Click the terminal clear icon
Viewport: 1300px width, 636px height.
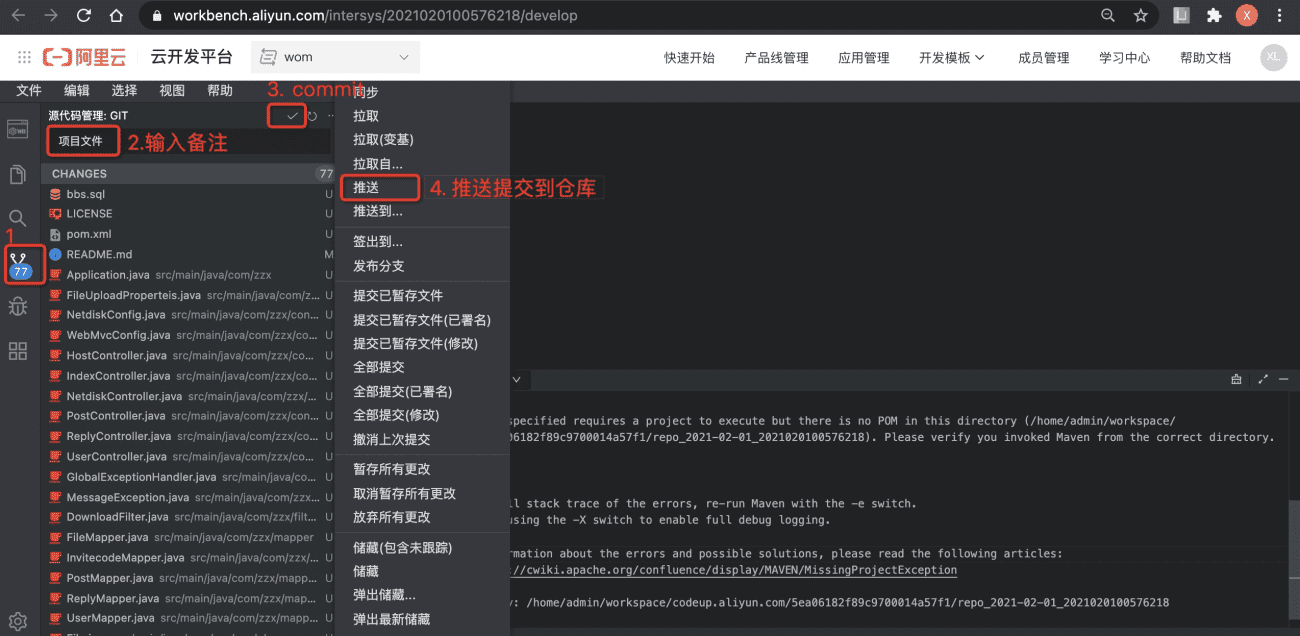coord(1236,380)
